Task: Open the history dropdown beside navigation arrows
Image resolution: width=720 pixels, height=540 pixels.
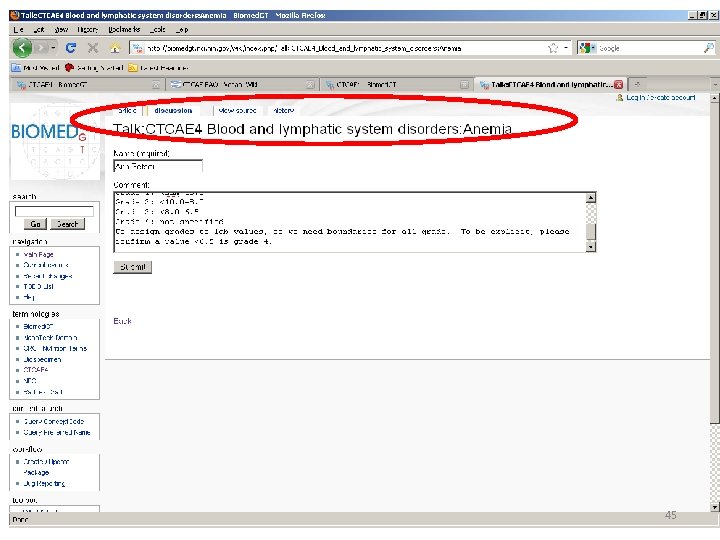Action: pos(53,48)
